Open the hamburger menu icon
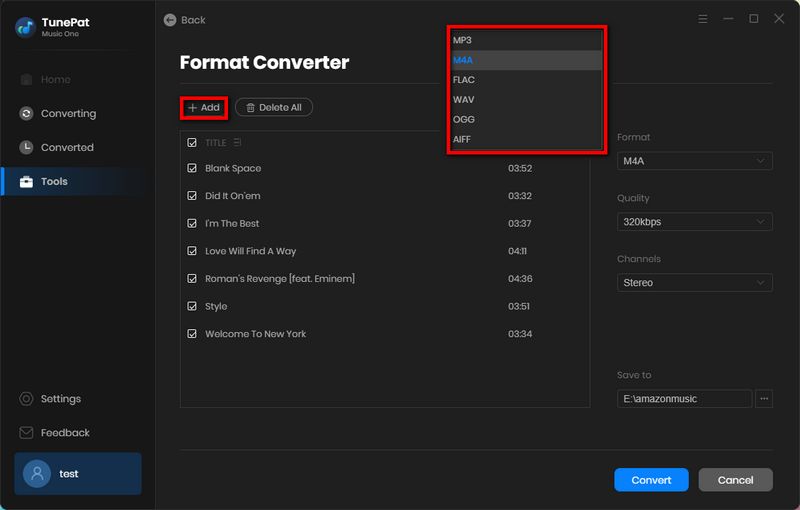The height and width of the screenshot is (510, 800). coord(703,19)
